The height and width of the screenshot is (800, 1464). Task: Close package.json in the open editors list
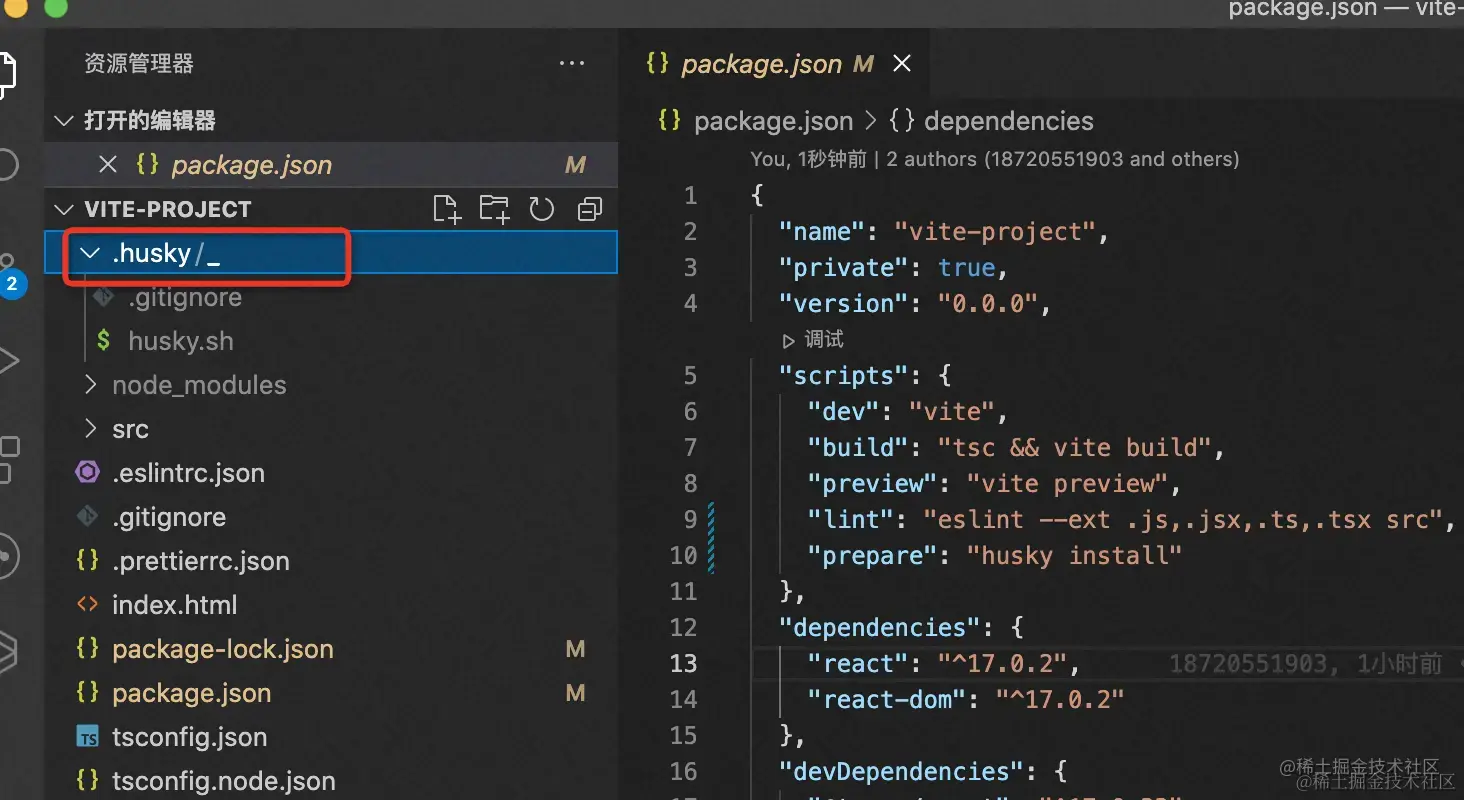[x=108, y=164]
